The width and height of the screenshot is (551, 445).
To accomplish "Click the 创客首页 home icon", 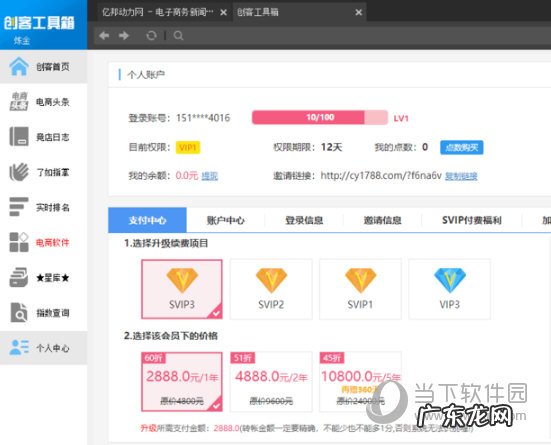I will point(19,66).
